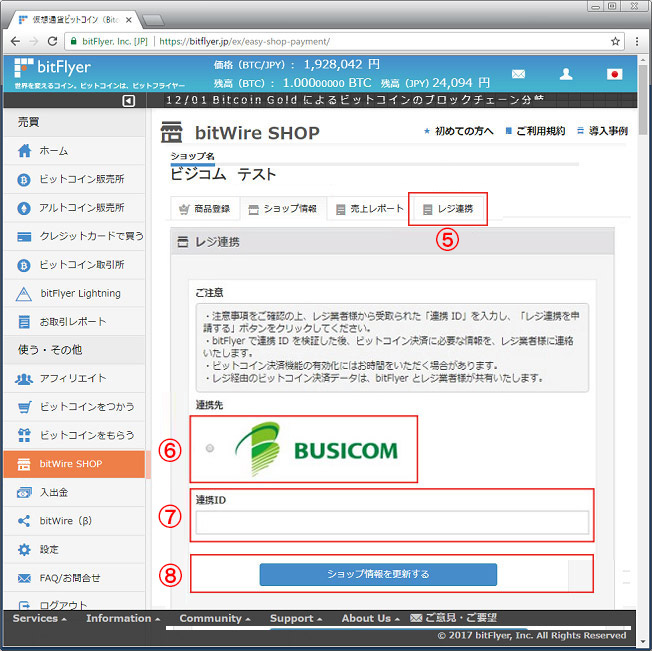Click the 連携ID input field
Viewport: 652px width, 651px height.
coord(392,522)
